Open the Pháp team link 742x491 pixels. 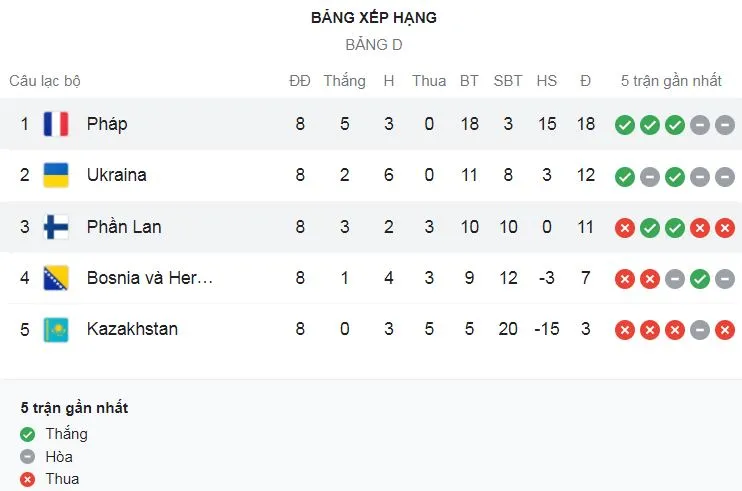tap(107, 124)
